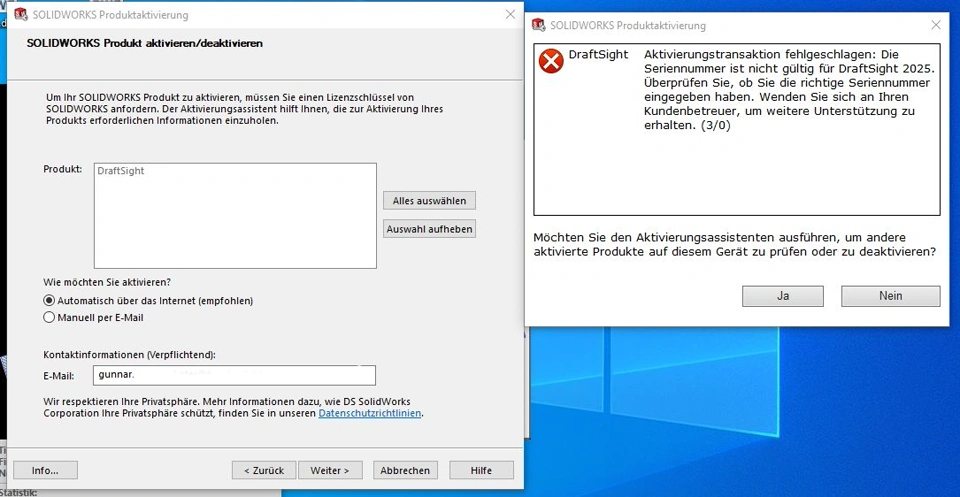The height and width of the screenshot is (497, 960).
Task: Click the Kontaktinformationen (Verpflichtend) label
Action: tap(130, 354)
